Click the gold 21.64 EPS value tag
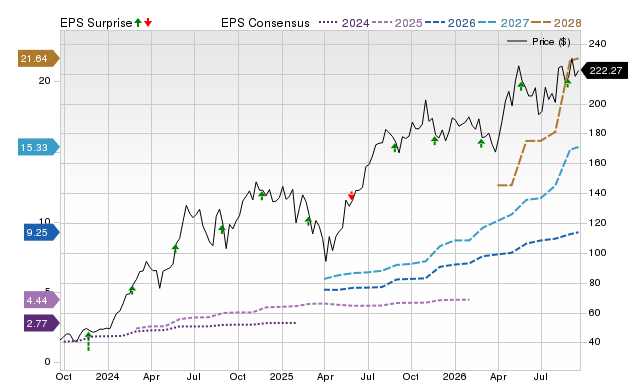The height and width of the screenshot is (382, 640). tap(38, 58)
